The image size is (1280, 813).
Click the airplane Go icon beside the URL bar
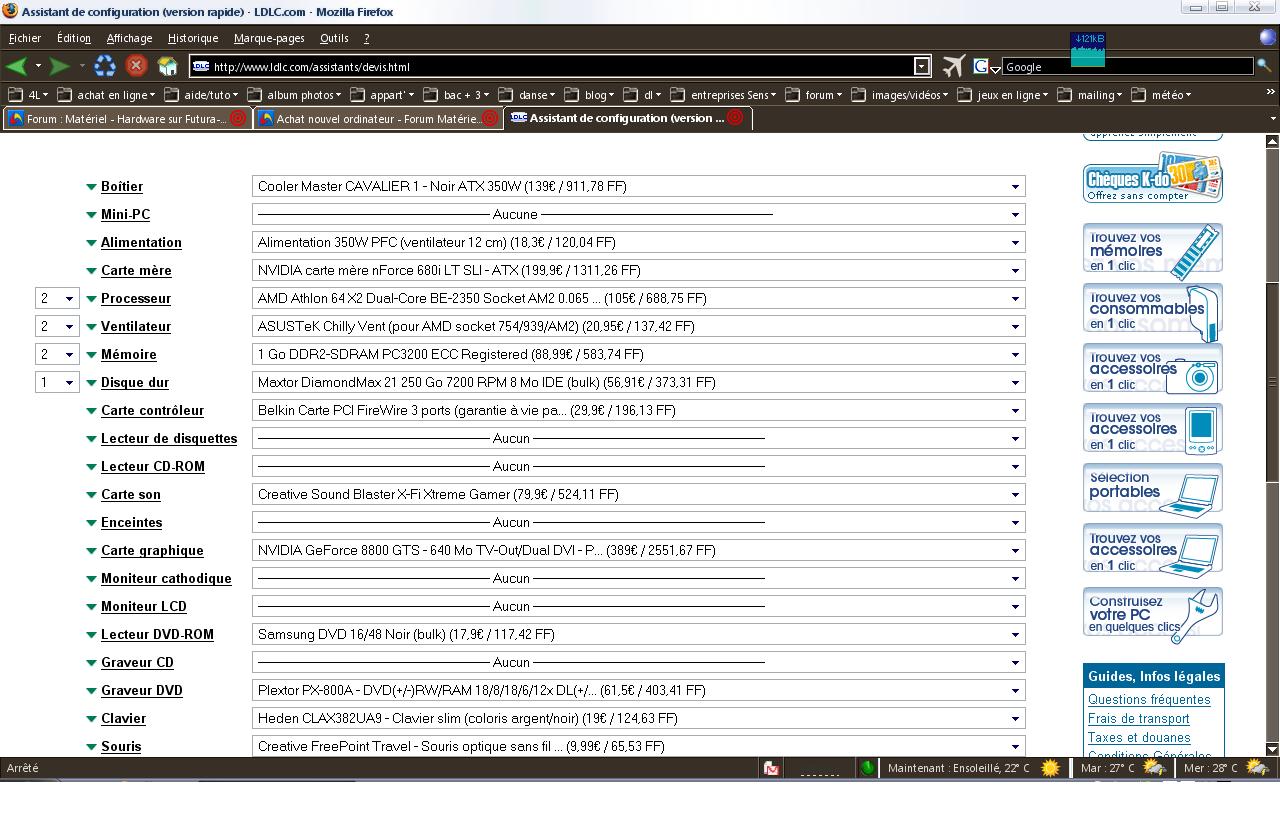coord(954,66)
